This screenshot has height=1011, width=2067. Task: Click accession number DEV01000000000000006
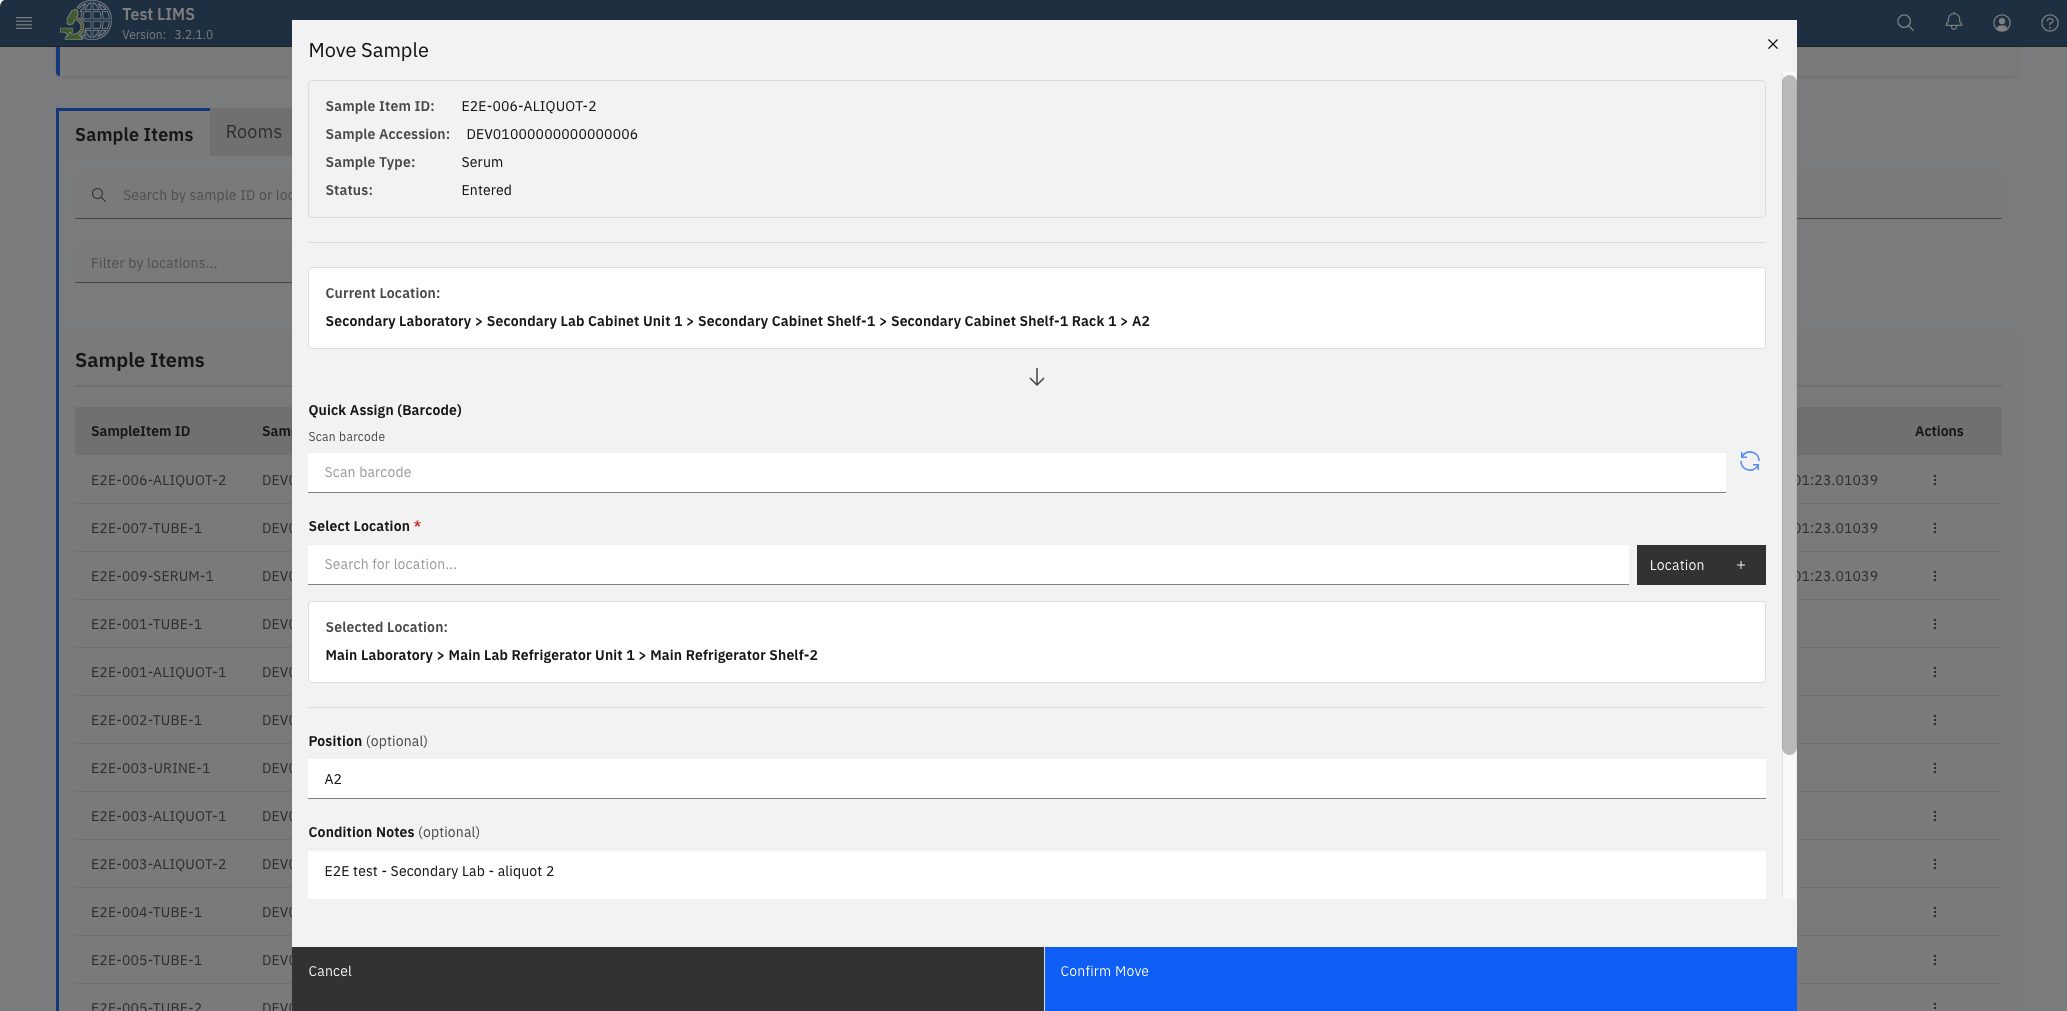click(x=552, y=134)
